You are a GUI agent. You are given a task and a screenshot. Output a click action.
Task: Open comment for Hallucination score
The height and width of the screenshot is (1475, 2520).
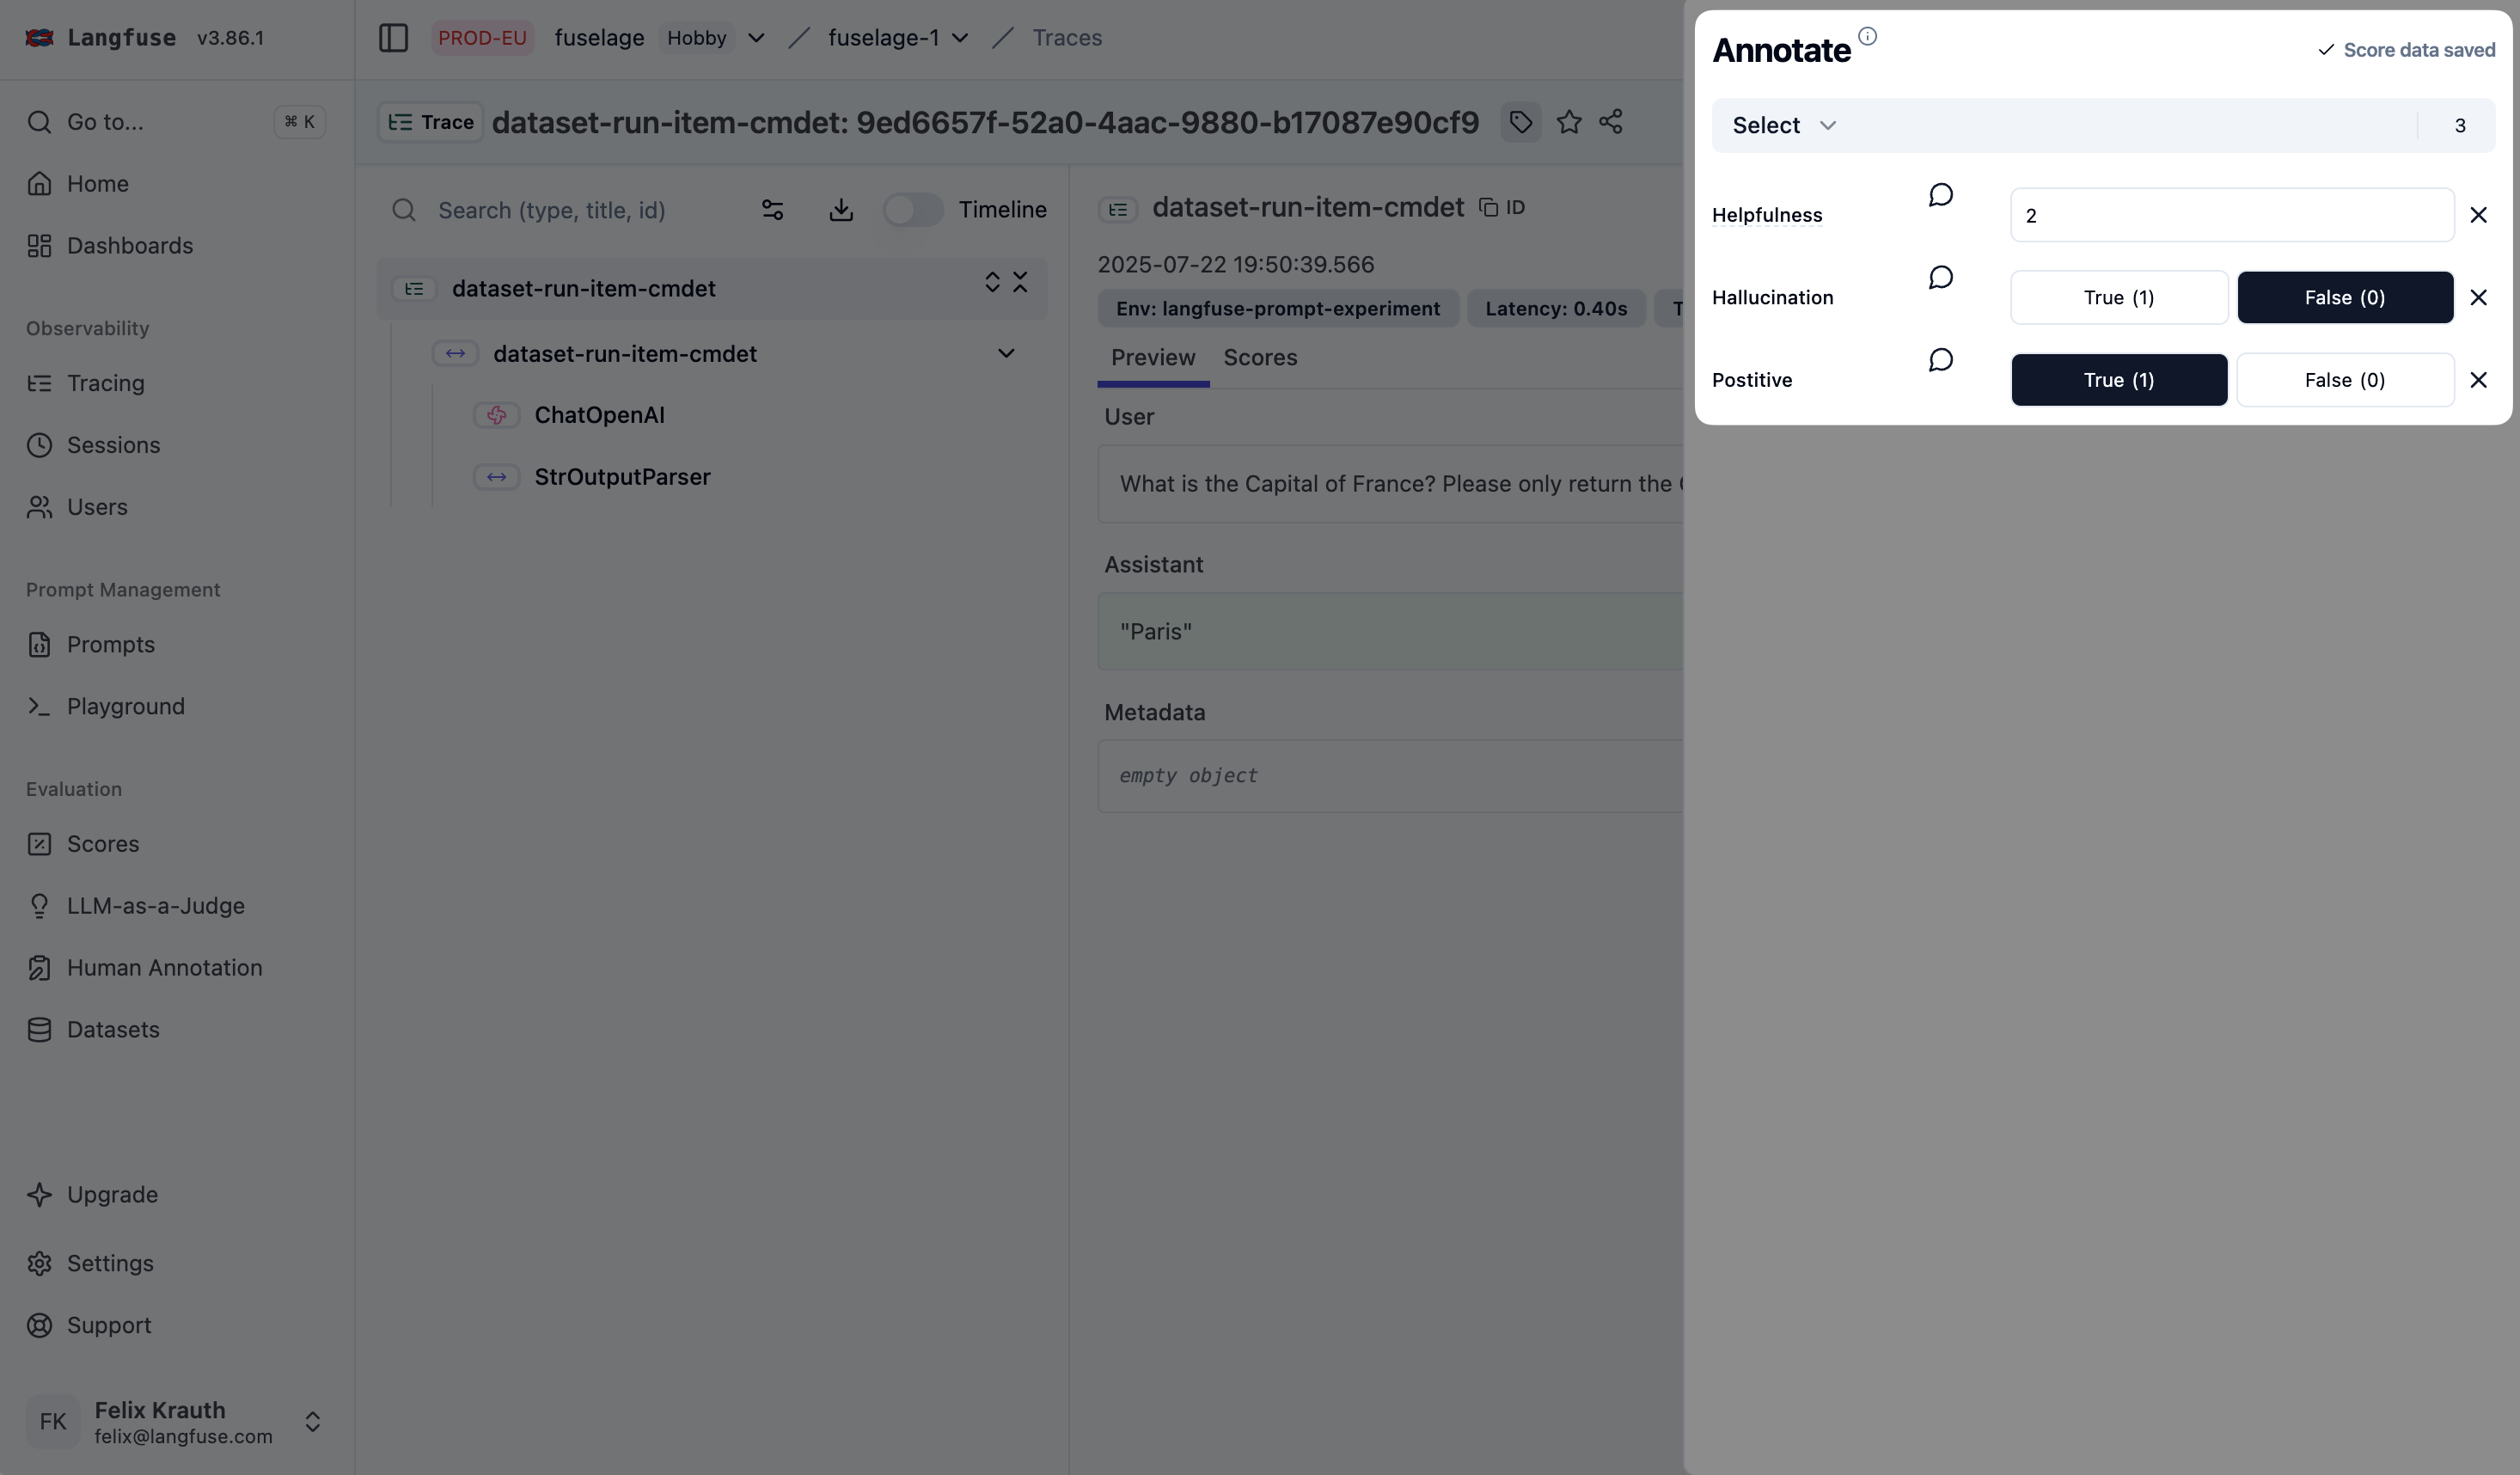click(x=1940, y=277)
